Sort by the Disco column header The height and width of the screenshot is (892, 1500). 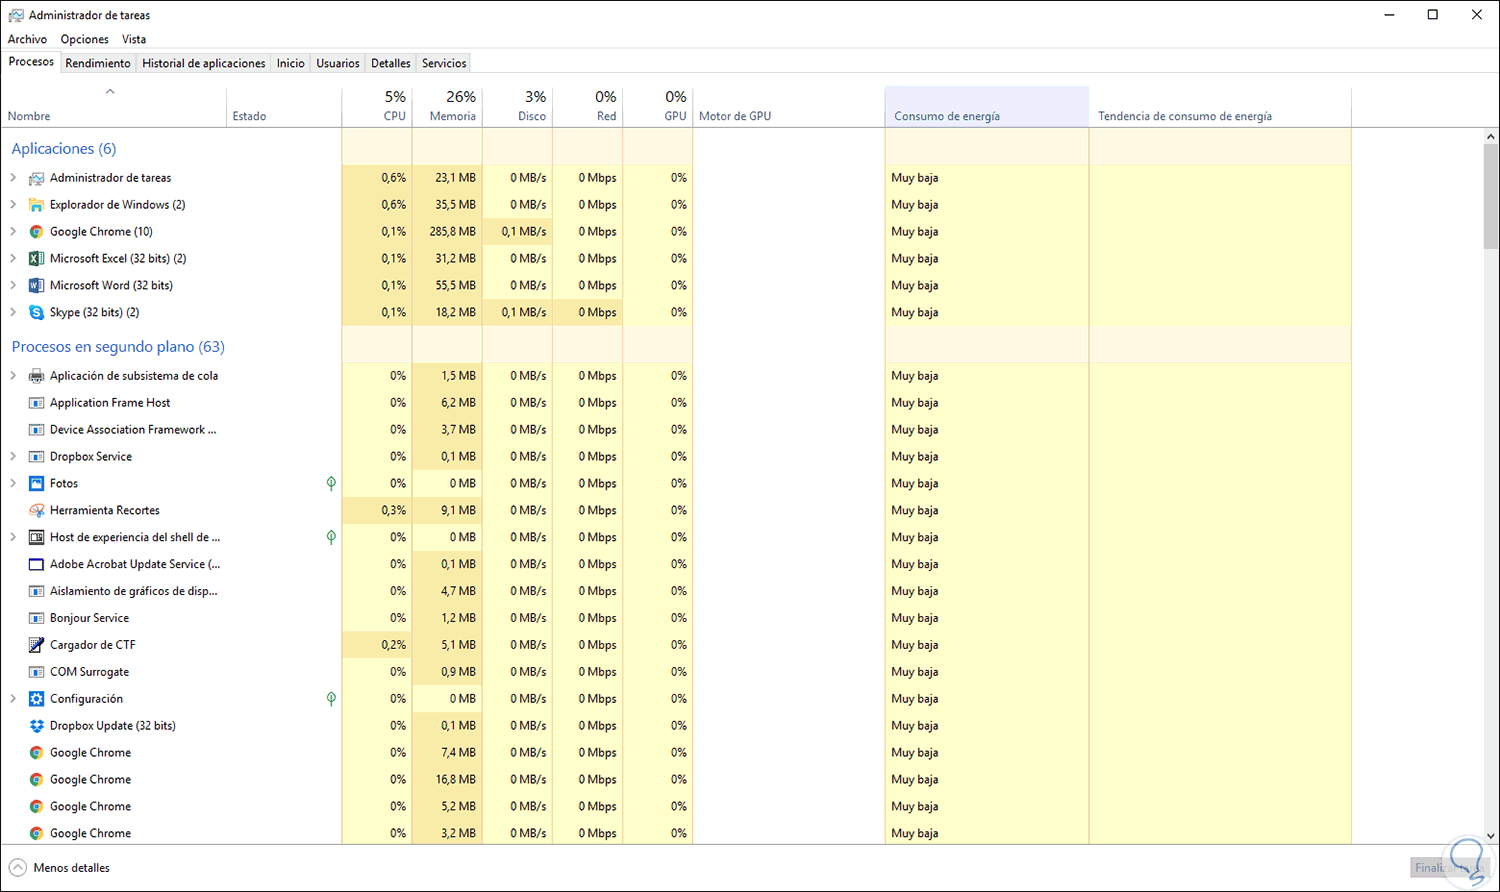click(x=517, y=106)
